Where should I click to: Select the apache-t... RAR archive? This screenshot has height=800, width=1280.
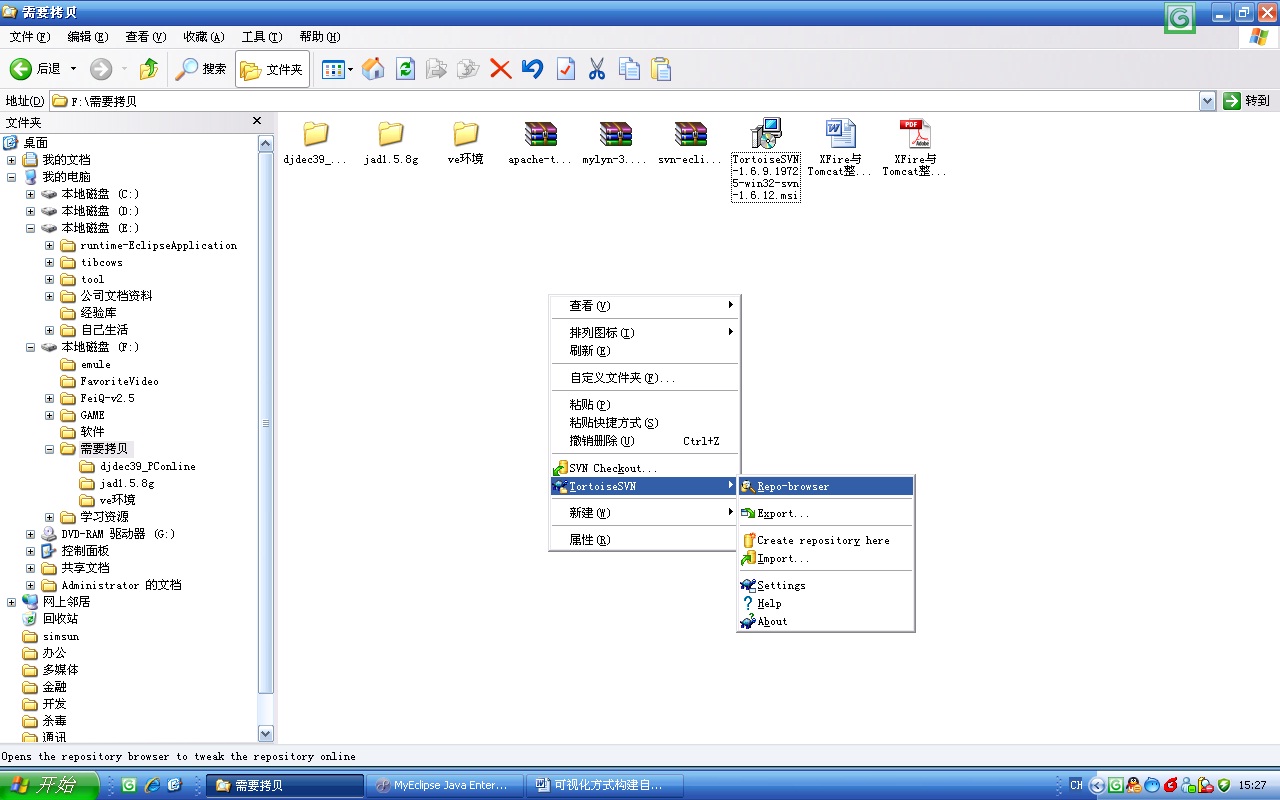[540, 142]
